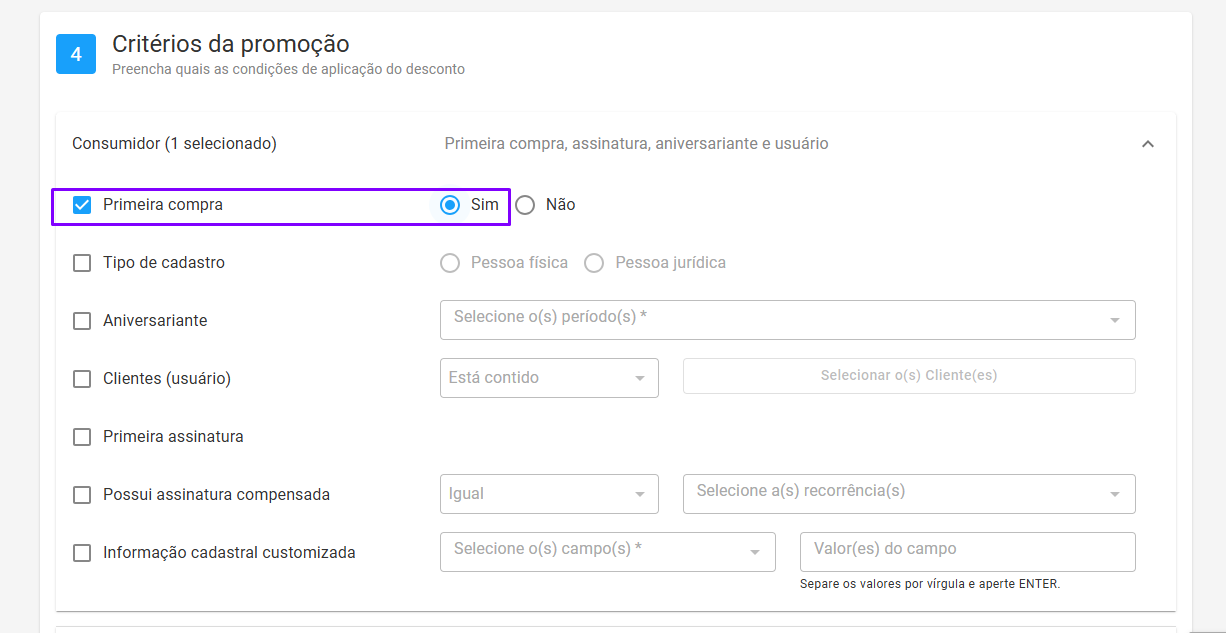Enable the Tipo de cadastro checkbox

[x=82, y=263]
